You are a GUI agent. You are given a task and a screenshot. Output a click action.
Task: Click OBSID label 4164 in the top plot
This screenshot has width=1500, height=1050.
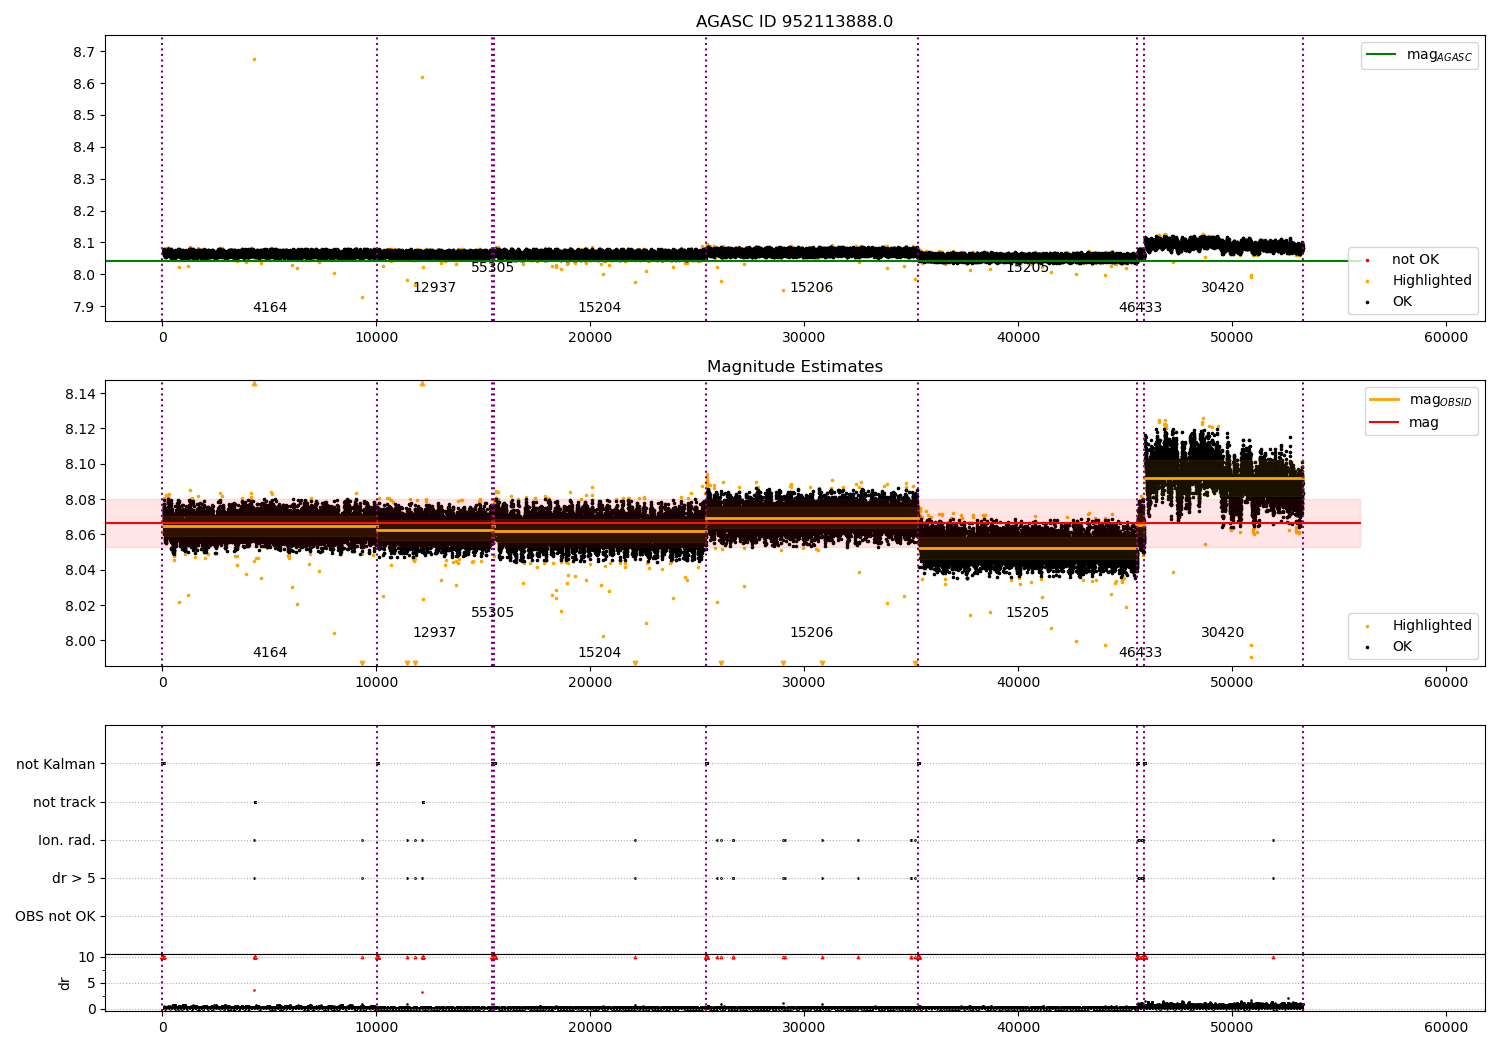[x=270, y=308]
